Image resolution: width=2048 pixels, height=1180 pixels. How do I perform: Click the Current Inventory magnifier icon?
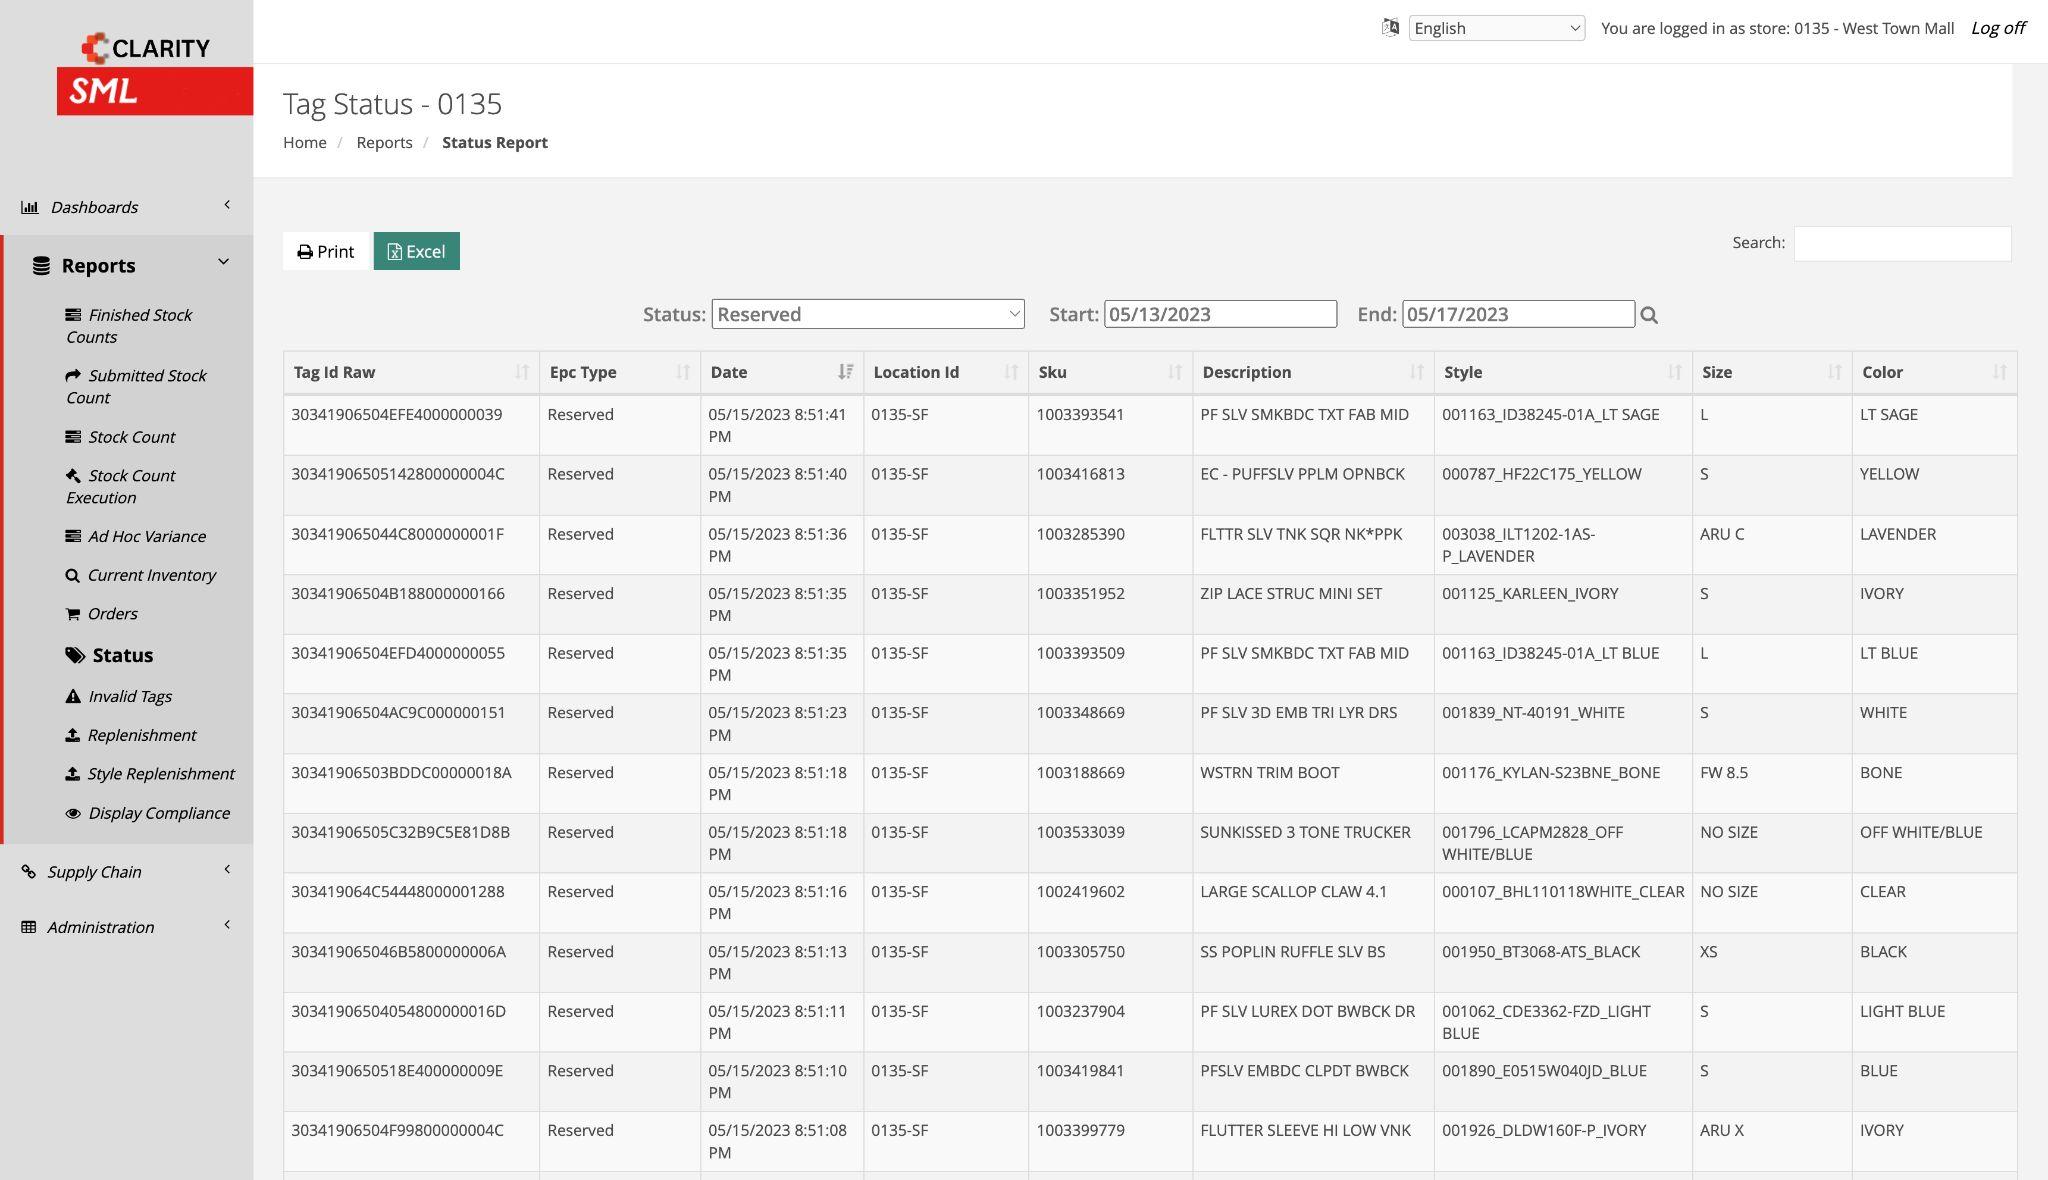(x=72, y=575)
